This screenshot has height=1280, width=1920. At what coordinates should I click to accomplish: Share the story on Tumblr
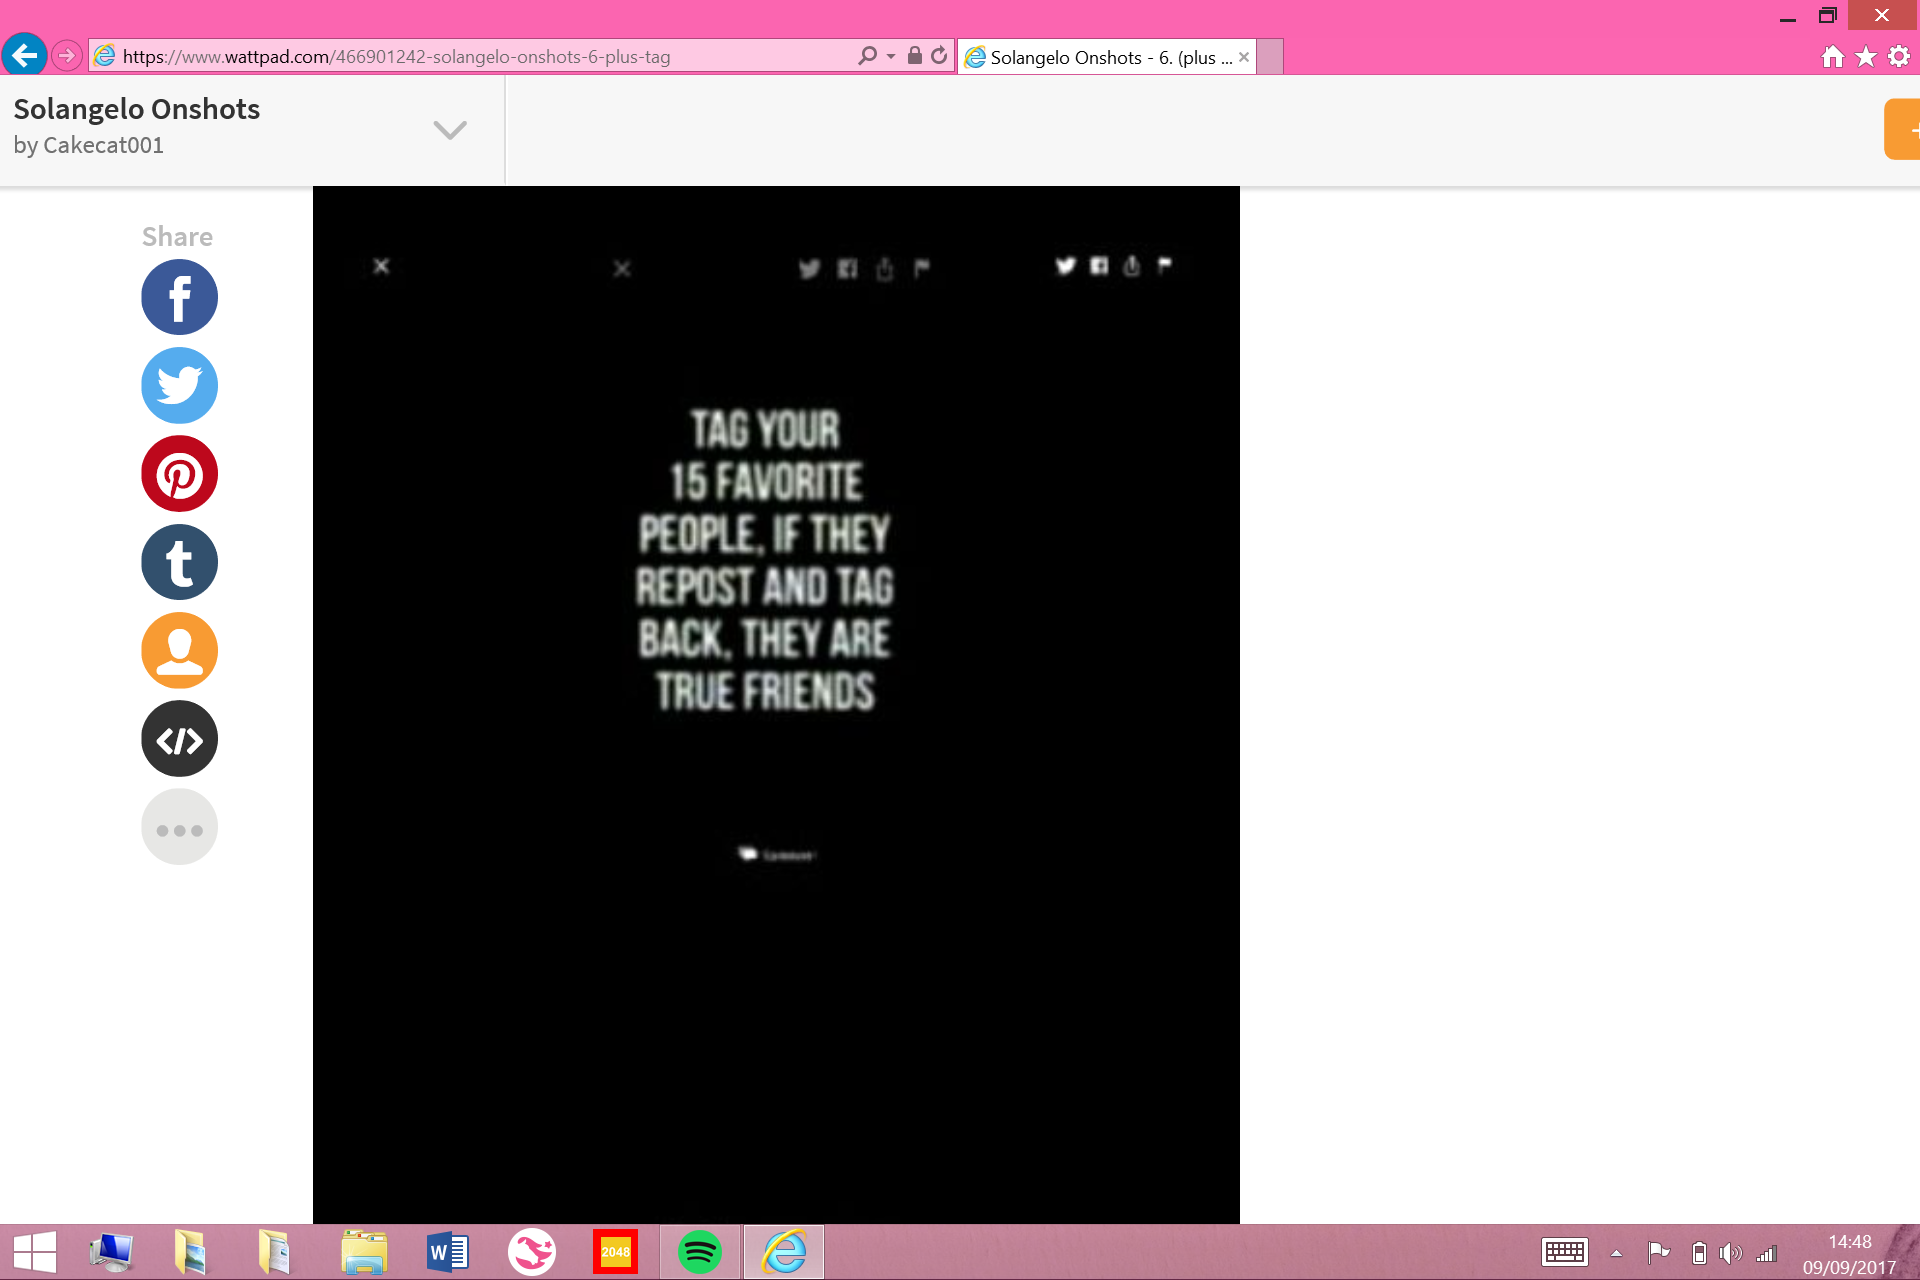click(x=179, y=562)
